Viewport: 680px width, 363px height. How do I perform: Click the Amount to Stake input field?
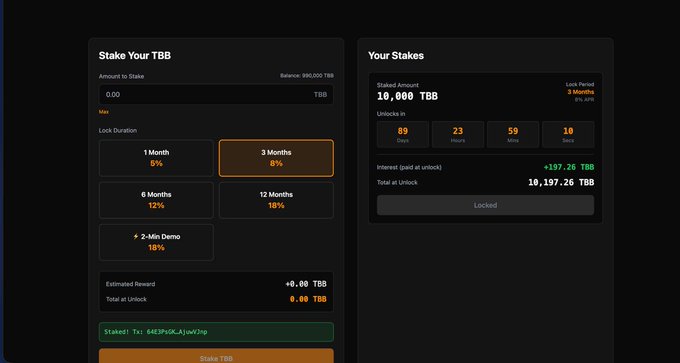click(216, 94)
